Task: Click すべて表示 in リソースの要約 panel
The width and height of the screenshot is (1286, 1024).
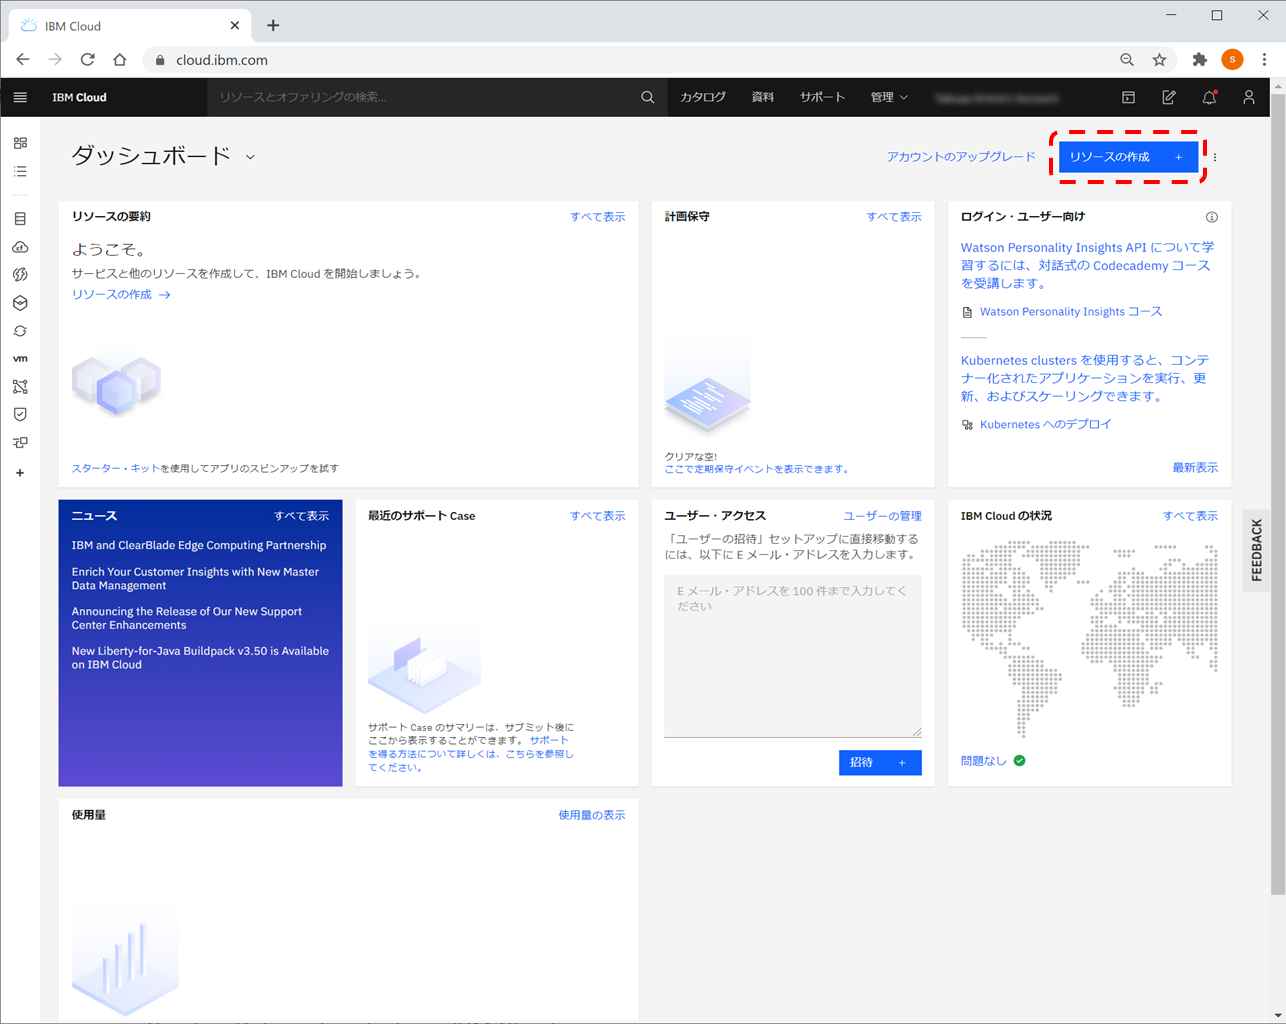Action: point(598,217)
